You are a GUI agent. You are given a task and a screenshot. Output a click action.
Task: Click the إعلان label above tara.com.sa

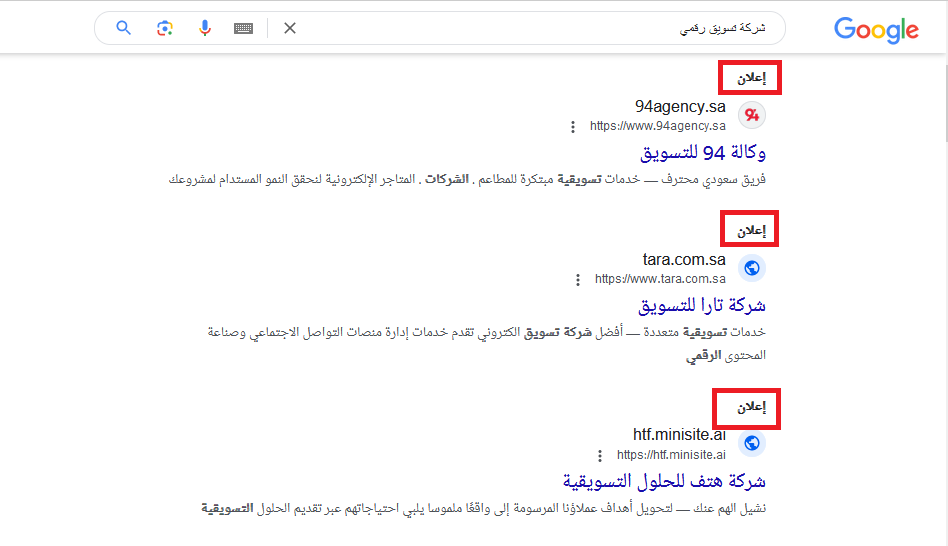[x=751, y=230]
